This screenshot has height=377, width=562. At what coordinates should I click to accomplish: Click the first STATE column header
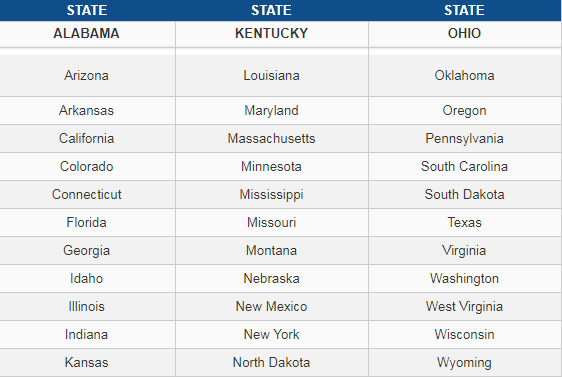coord(86,10)
